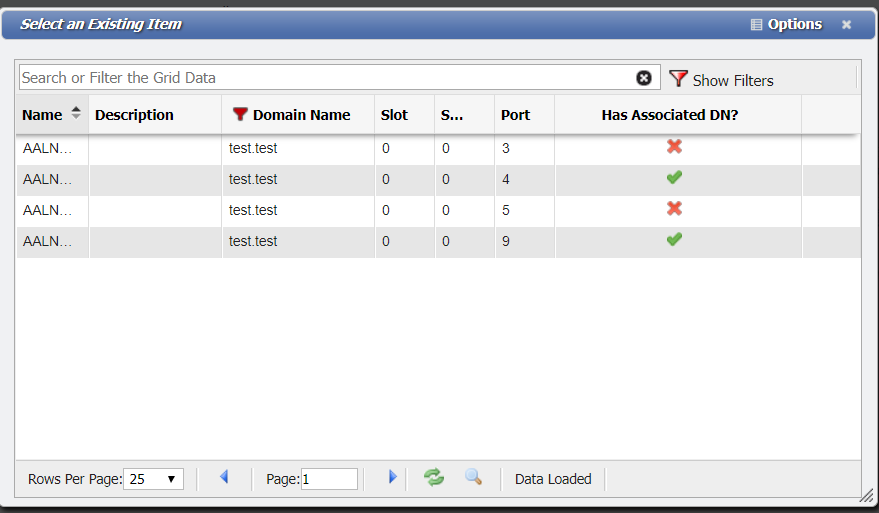Clear the grid search field with the X icon
879x513 pixels.
pyautogui.click(x=644, y=78)
